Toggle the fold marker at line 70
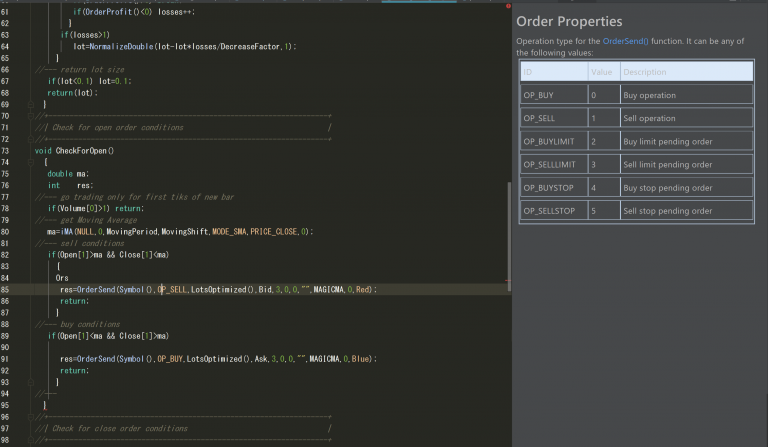This screenshot has height=447, width=768. click(x=31, y=116)
